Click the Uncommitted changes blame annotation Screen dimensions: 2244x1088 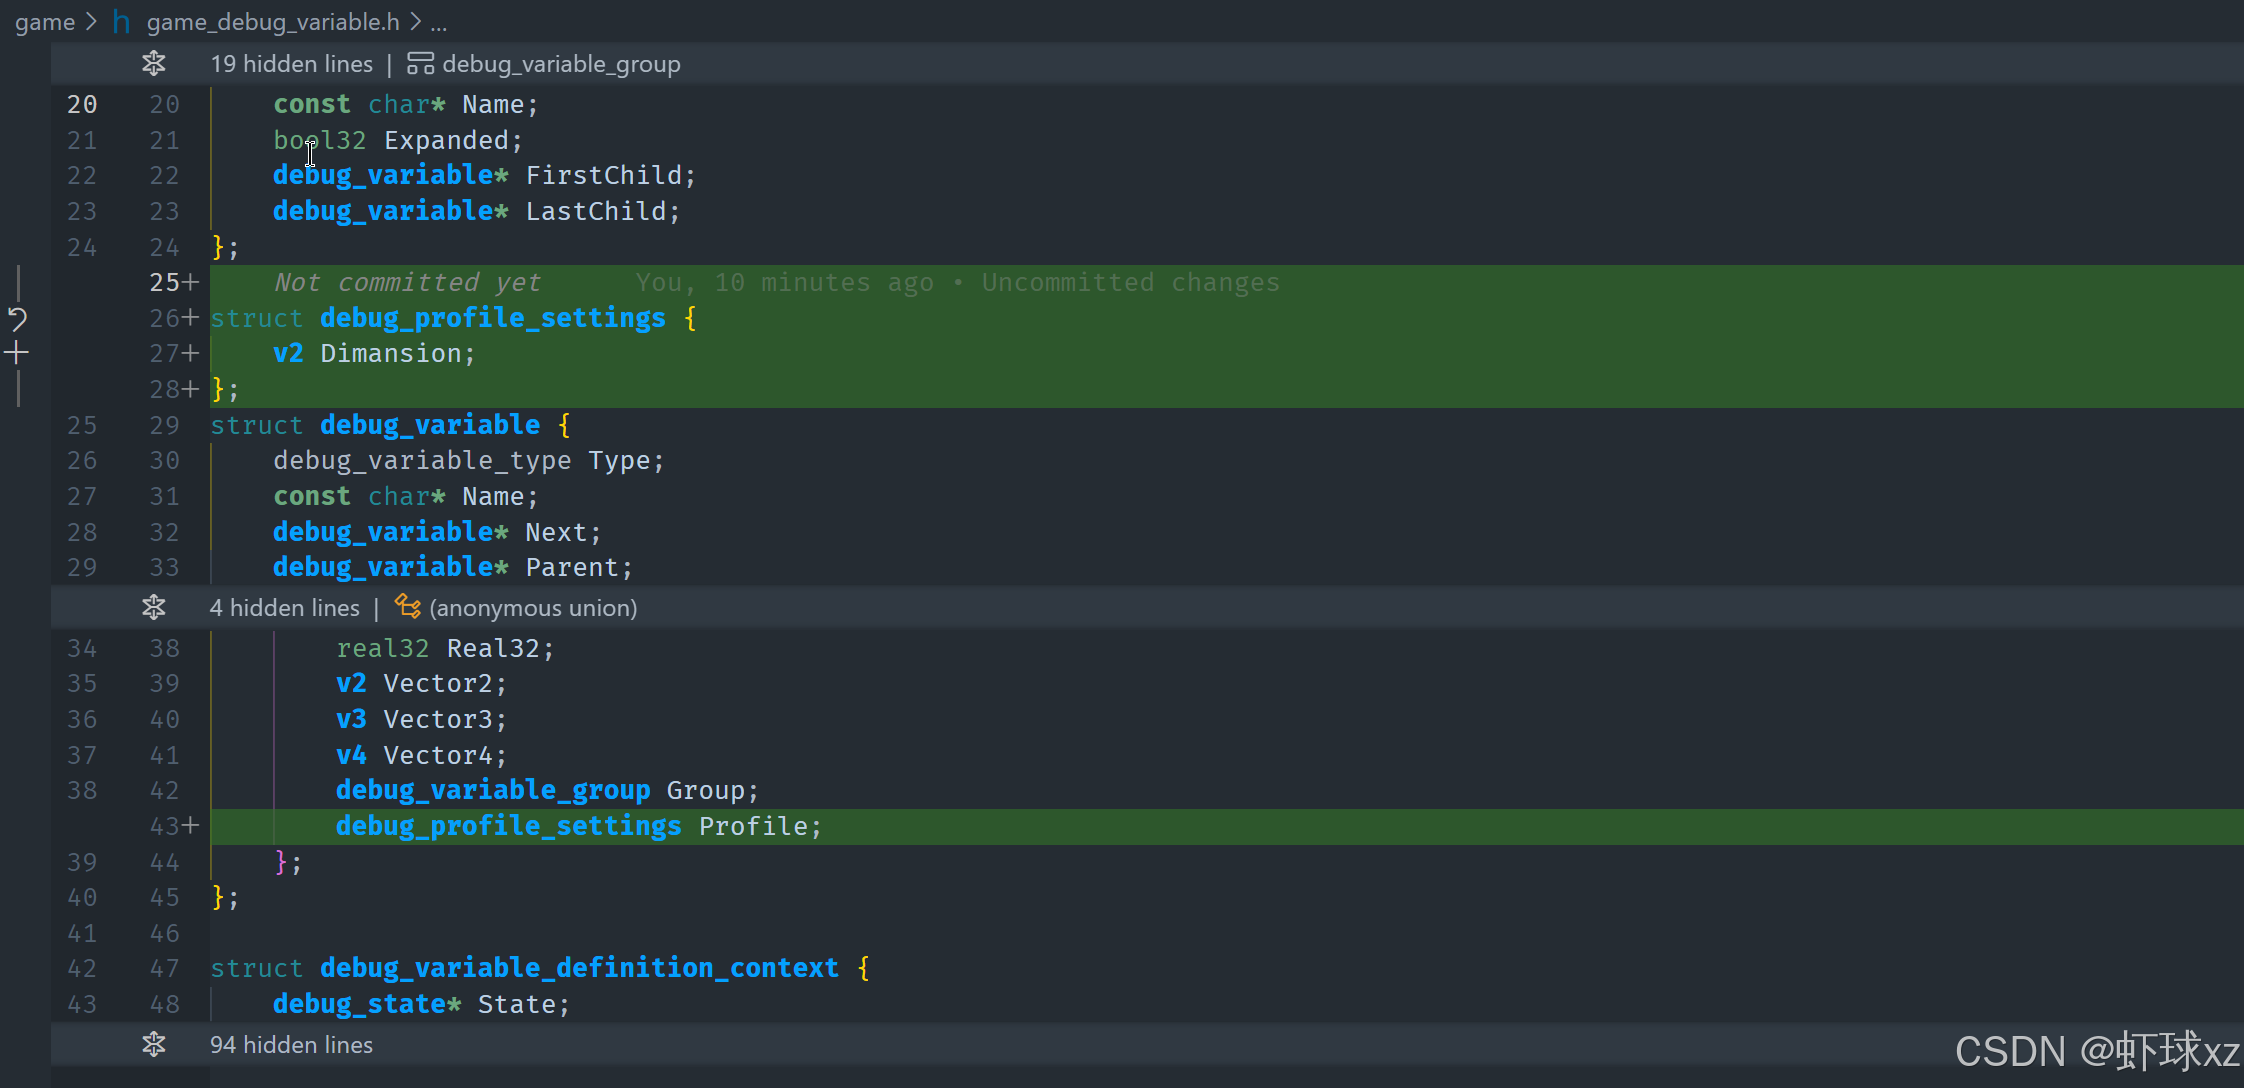click(1130, 283)
